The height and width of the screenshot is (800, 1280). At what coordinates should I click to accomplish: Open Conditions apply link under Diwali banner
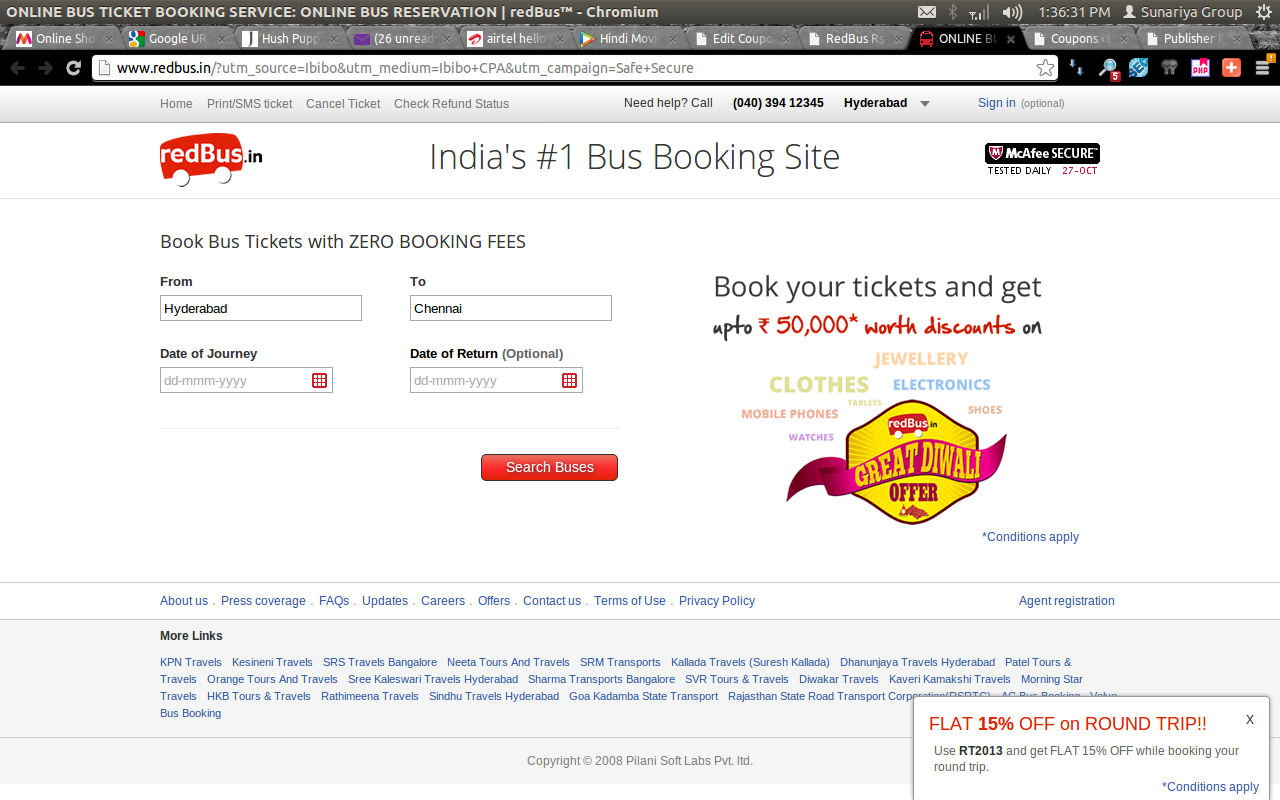(x=1030, y=537)
